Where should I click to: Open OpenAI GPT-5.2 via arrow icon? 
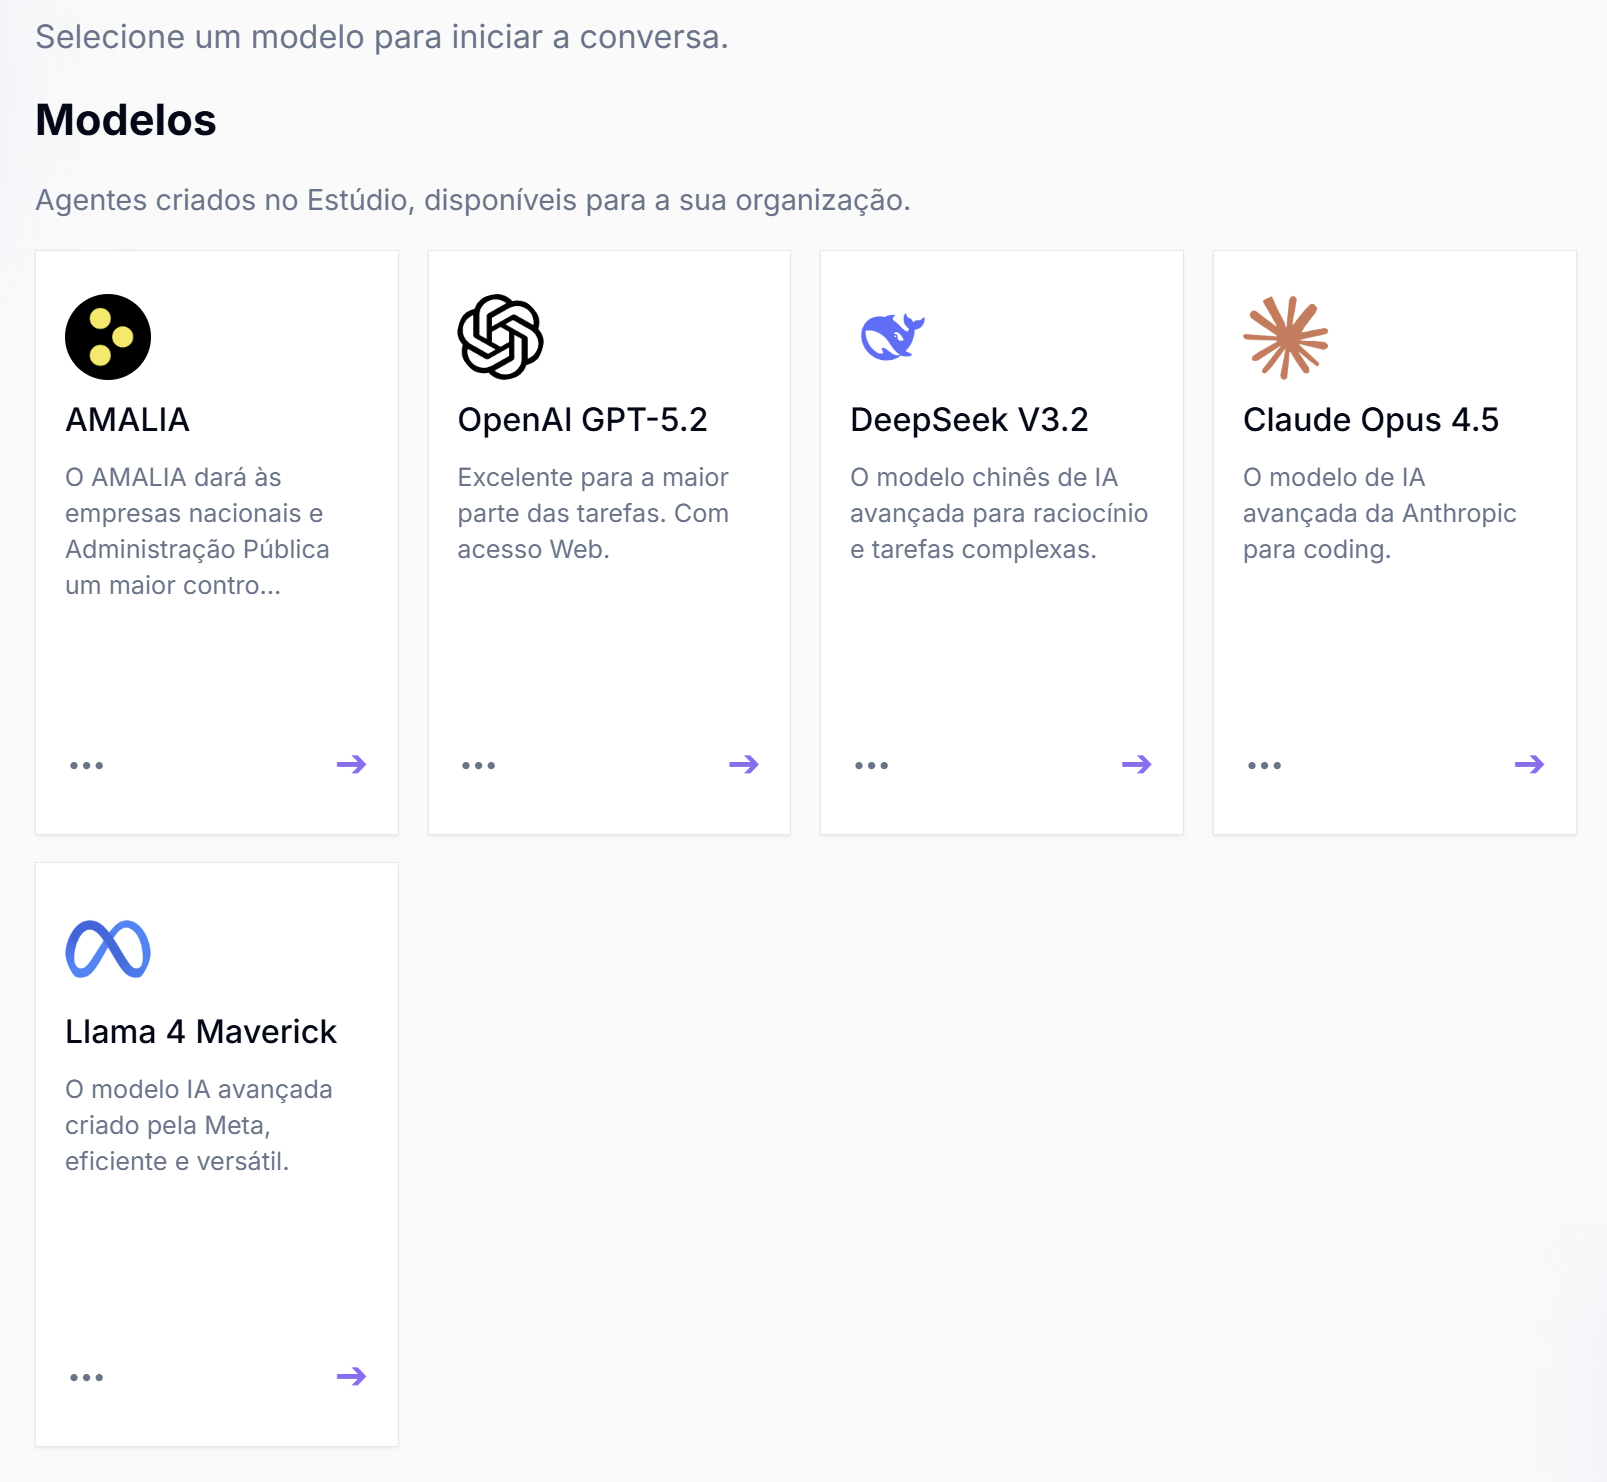pyautogui.click(x=744, y=765)
